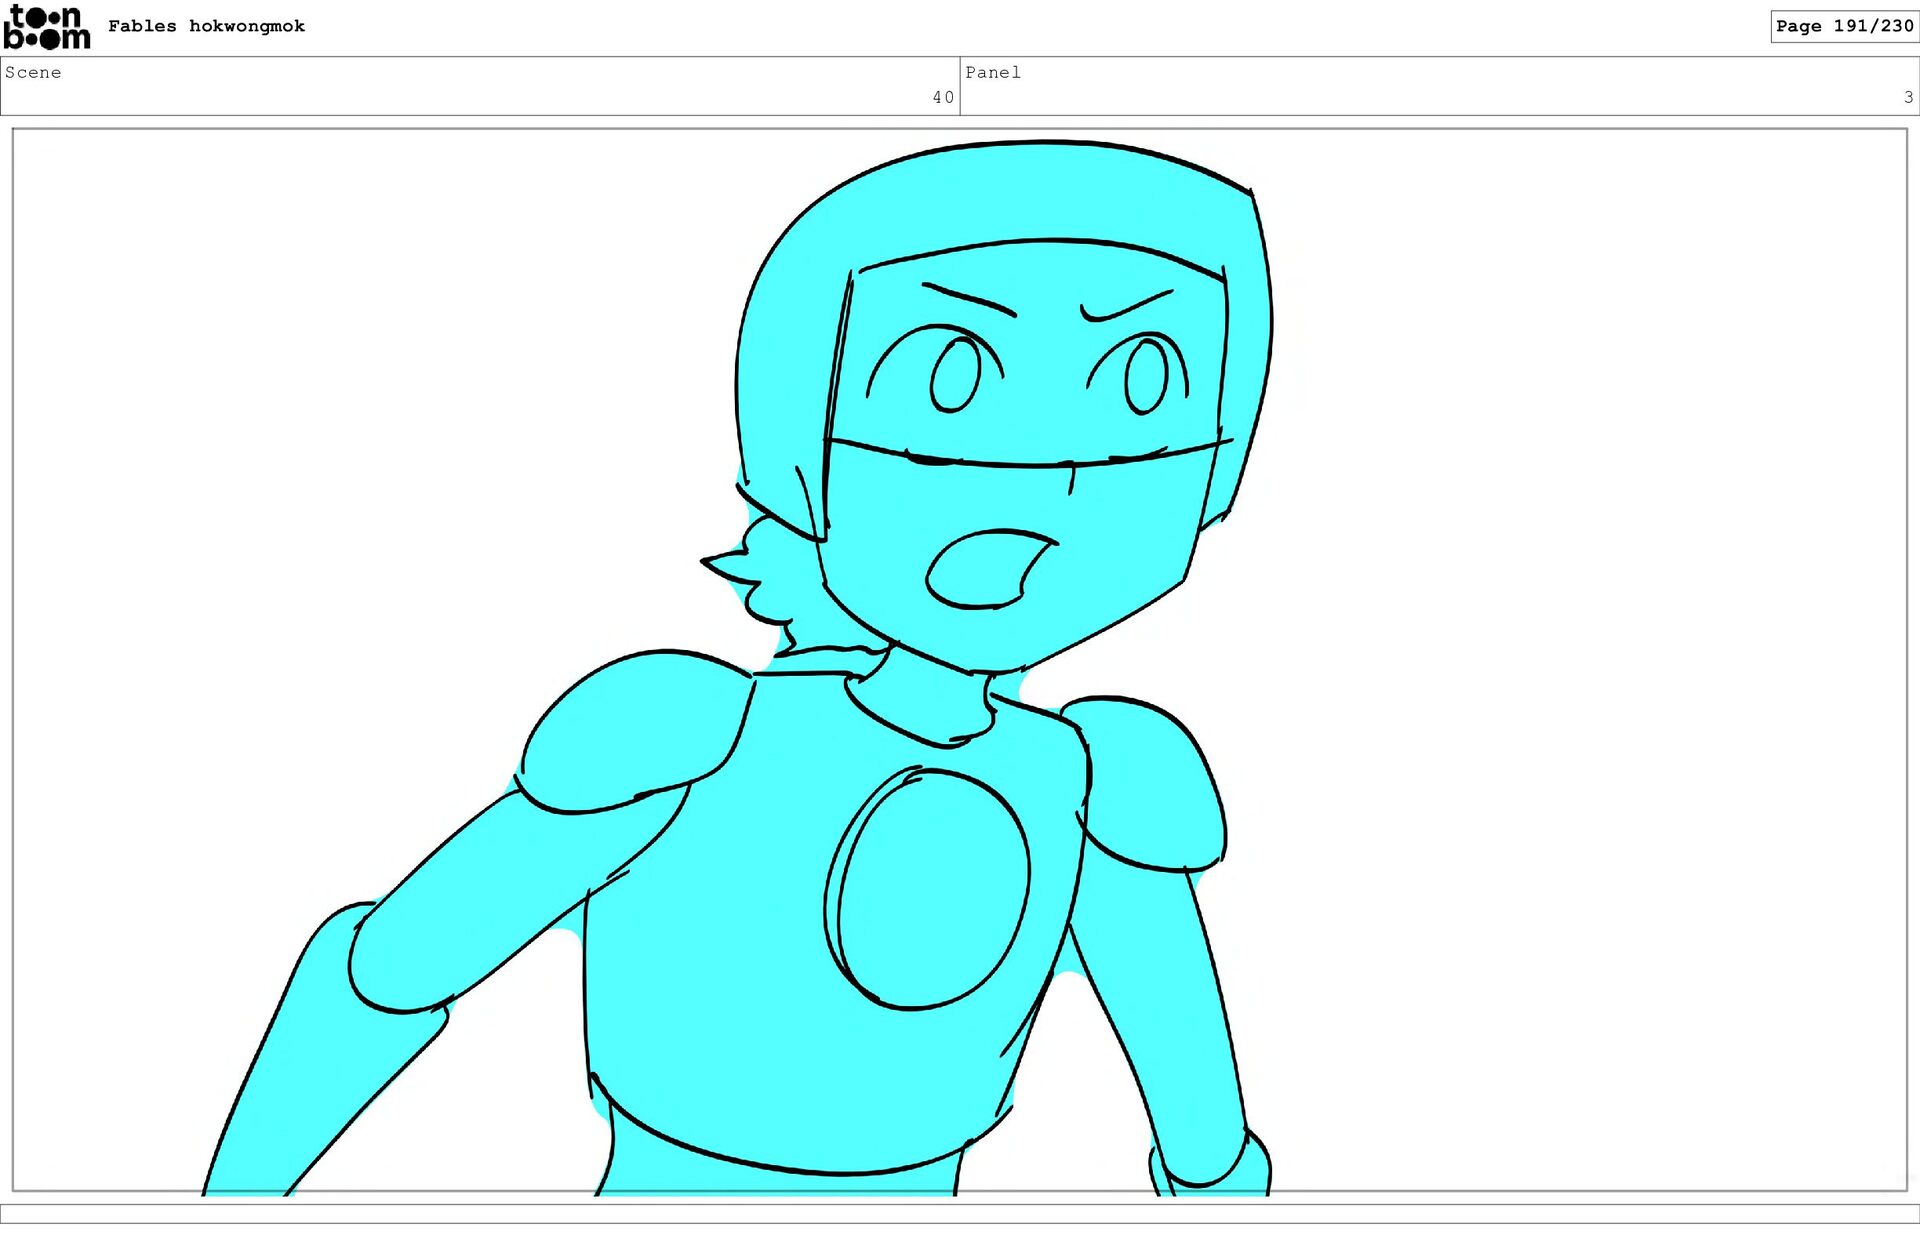Viewport: 1920px width, 1242px height.
Task: Select the scene number 40
Action: [x=942, y=97]
